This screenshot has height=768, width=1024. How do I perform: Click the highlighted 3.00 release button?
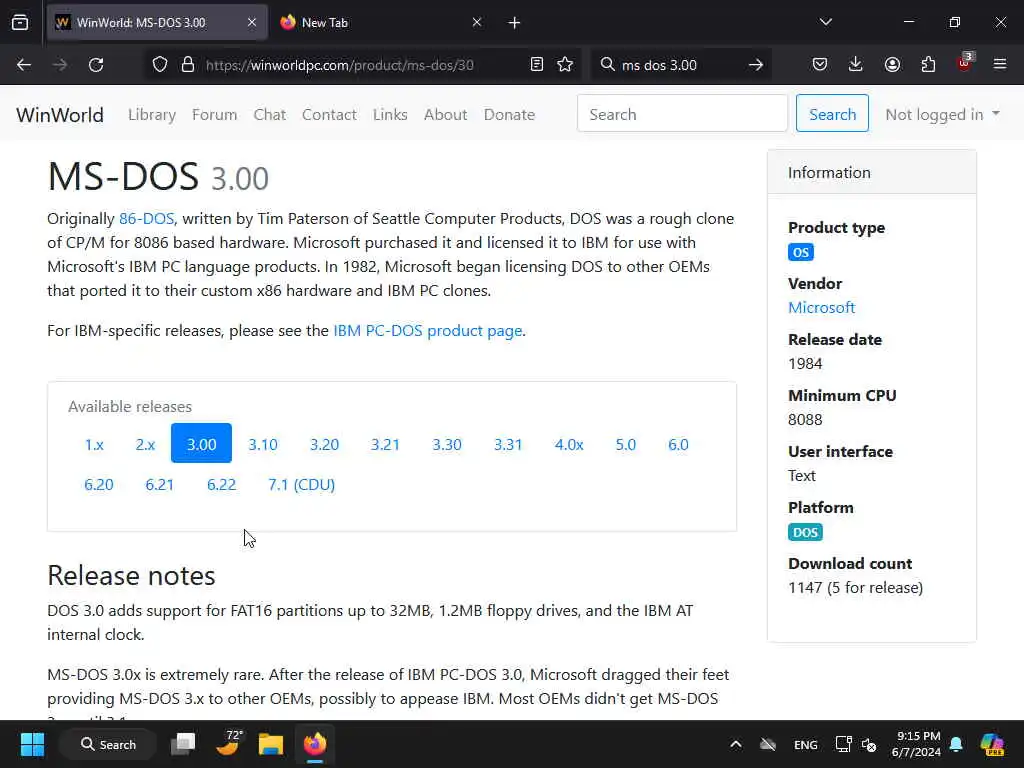(x=201, y=443)
